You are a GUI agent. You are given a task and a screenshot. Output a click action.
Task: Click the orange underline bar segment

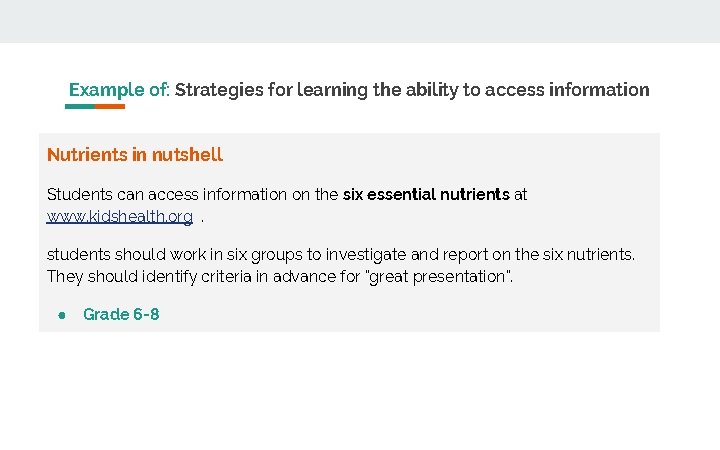coord(109,106)
